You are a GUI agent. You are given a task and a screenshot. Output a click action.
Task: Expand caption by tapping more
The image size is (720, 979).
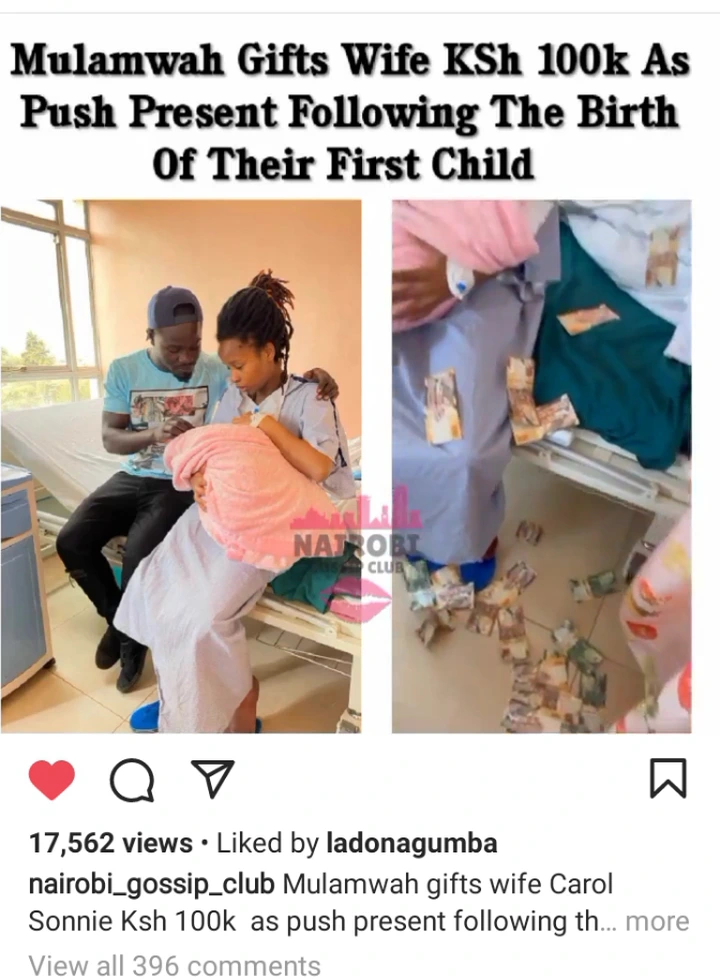[x=657, y=921]
